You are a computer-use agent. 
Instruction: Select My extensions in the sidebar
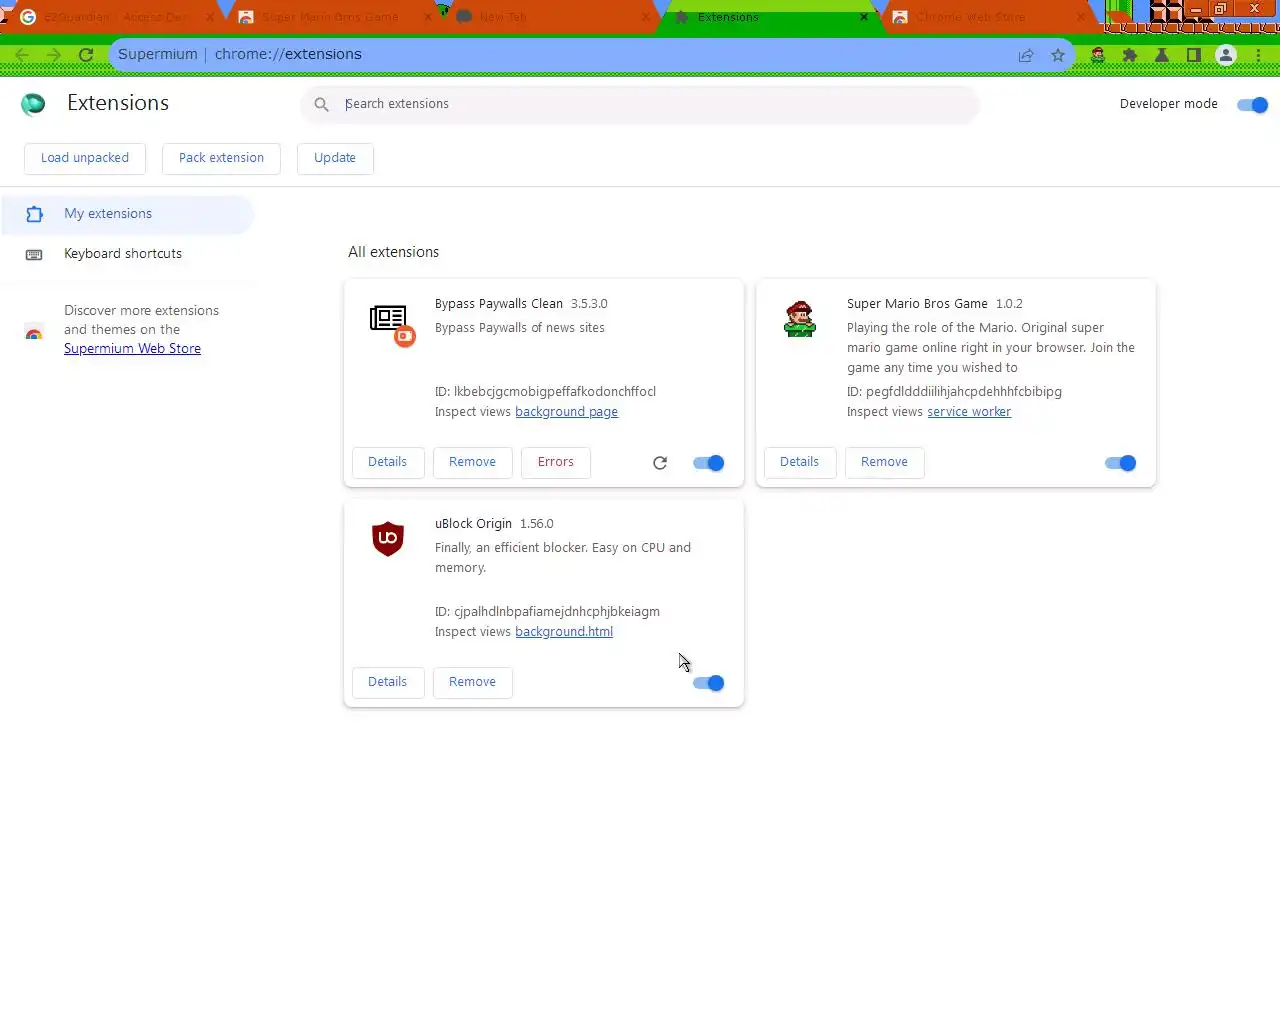[126, 214]
